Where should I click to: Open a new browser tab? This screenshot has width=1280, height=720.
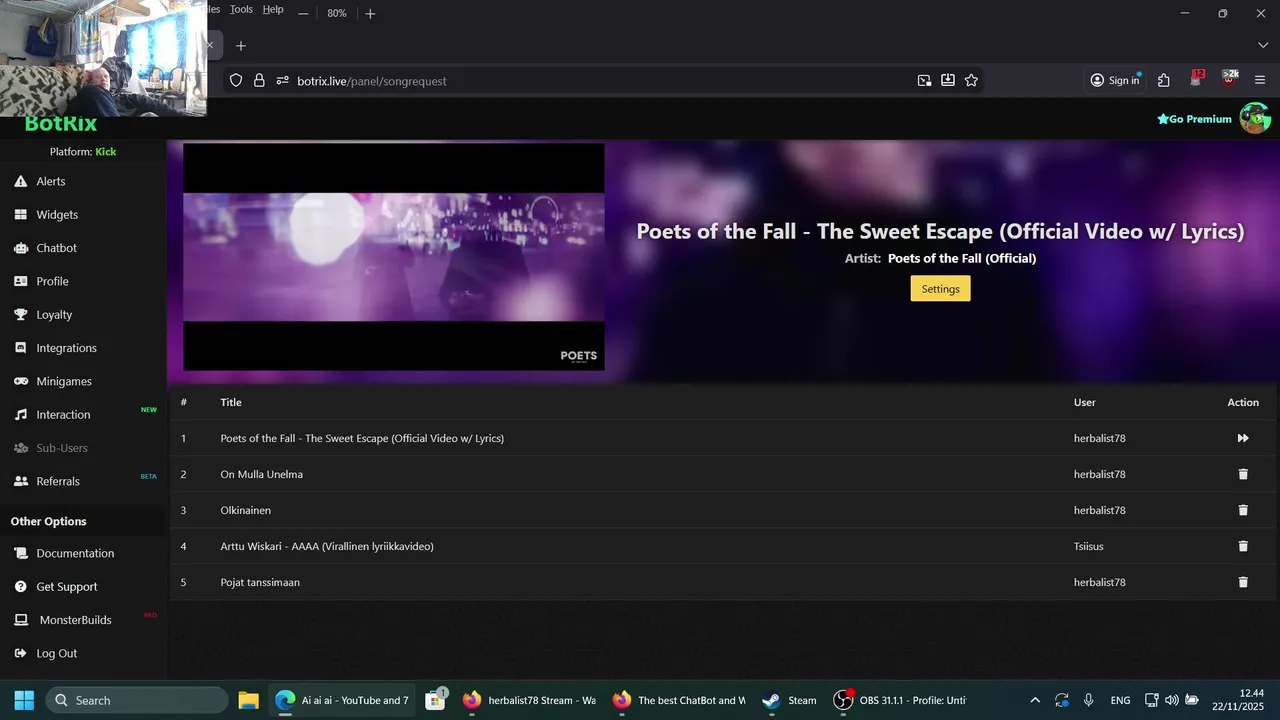(x=240, y=45)
